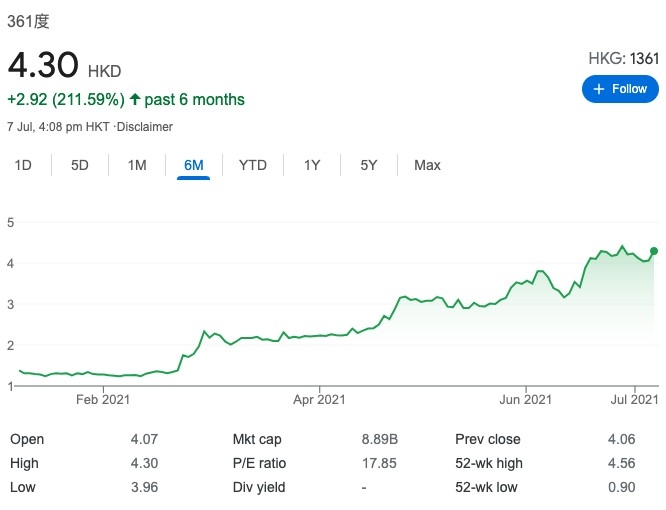Open the Disclaimer link
Screen dimensions: 666x510
point(145,127)
